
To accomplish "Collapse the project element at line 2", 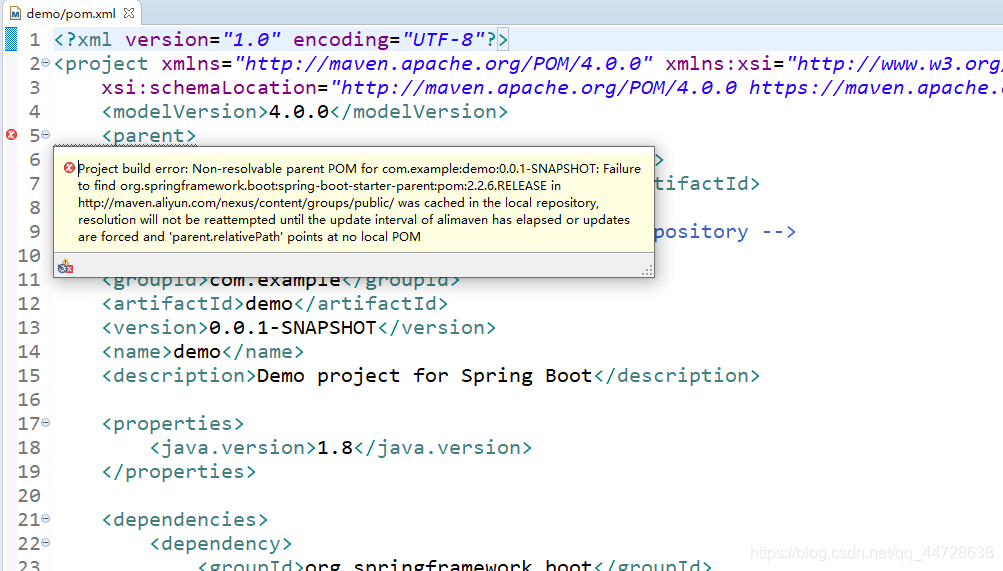I will tap(45, 63).
